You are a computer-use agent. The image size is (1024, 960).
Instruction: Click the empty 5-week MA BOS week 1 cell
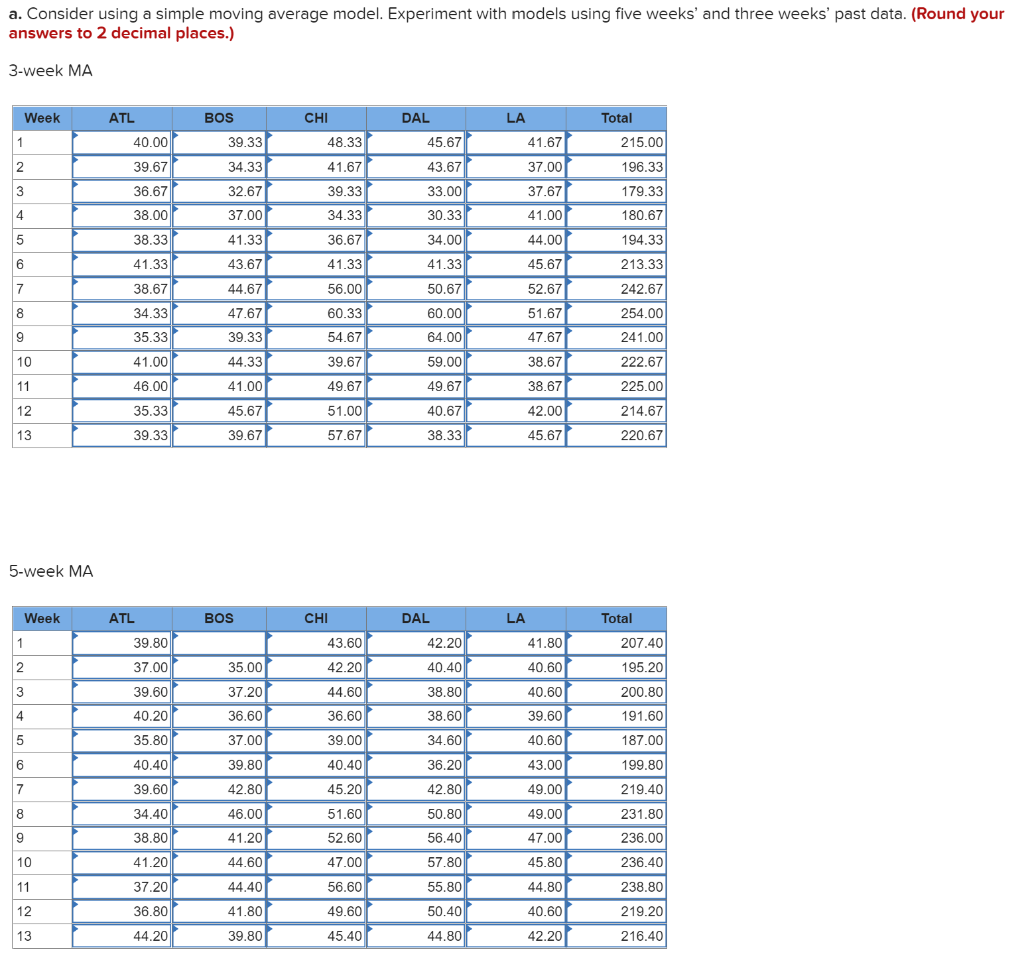219,643
